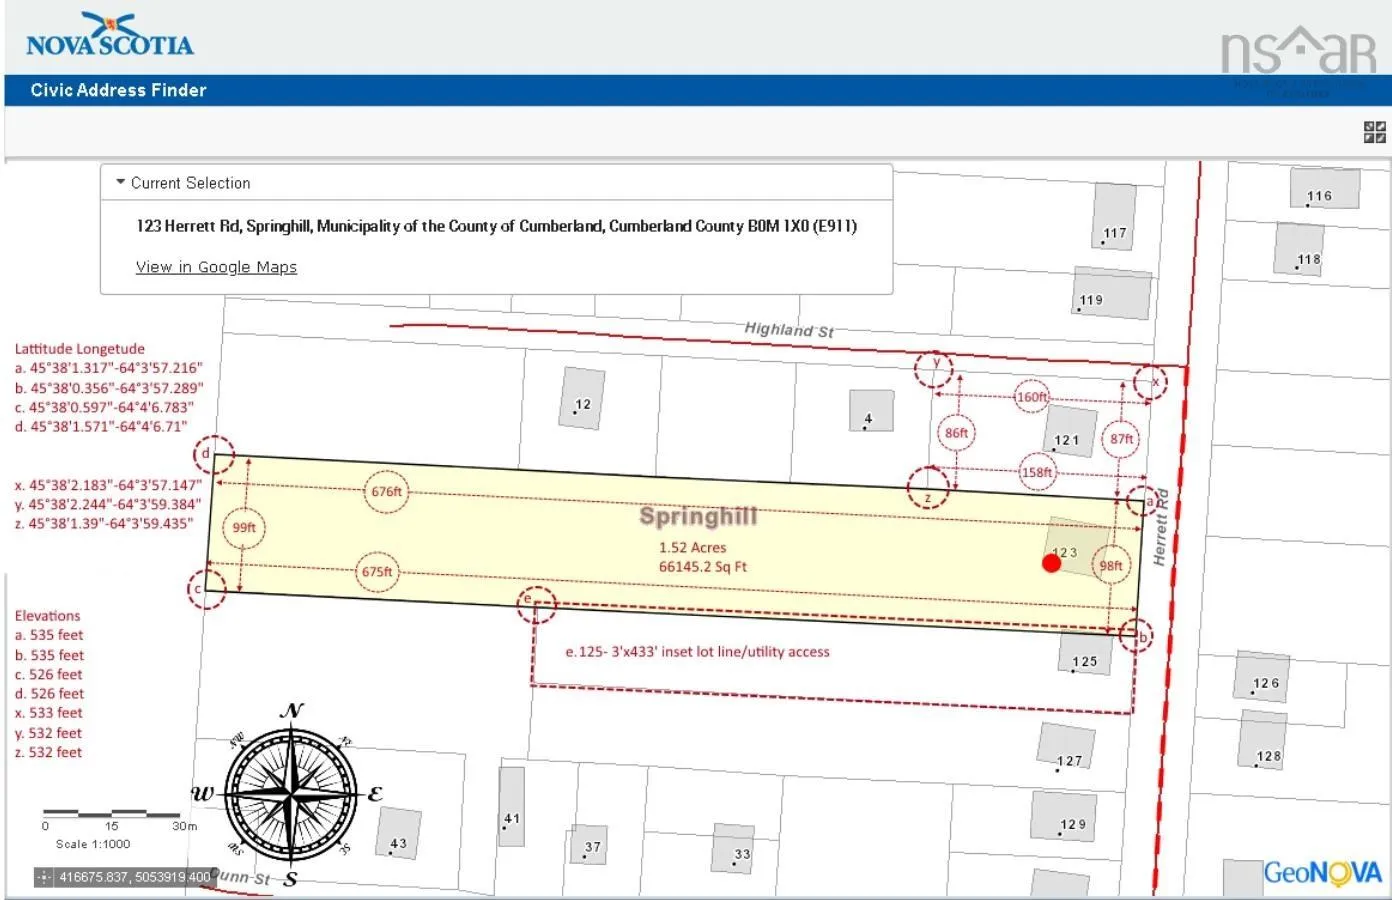
Task: Click the coordinates icon in bottom-left bar
Action: [x=43, y=877]
